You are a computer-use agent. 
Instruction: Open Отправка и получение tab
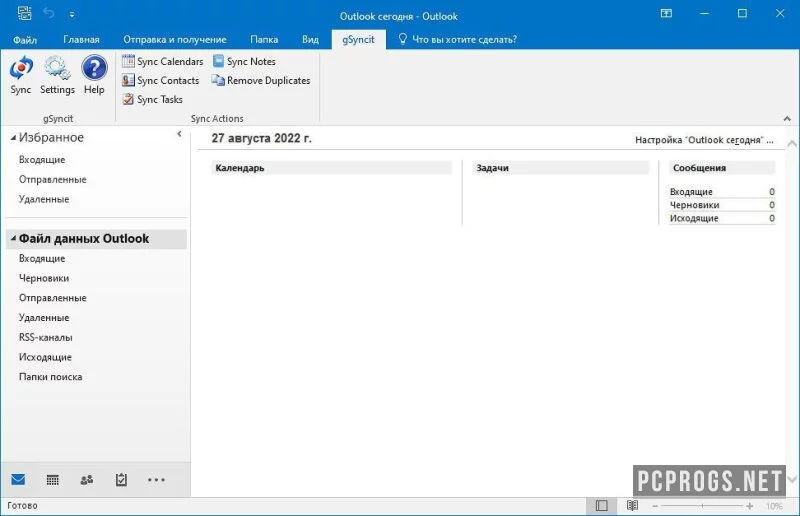click(175, 39)
